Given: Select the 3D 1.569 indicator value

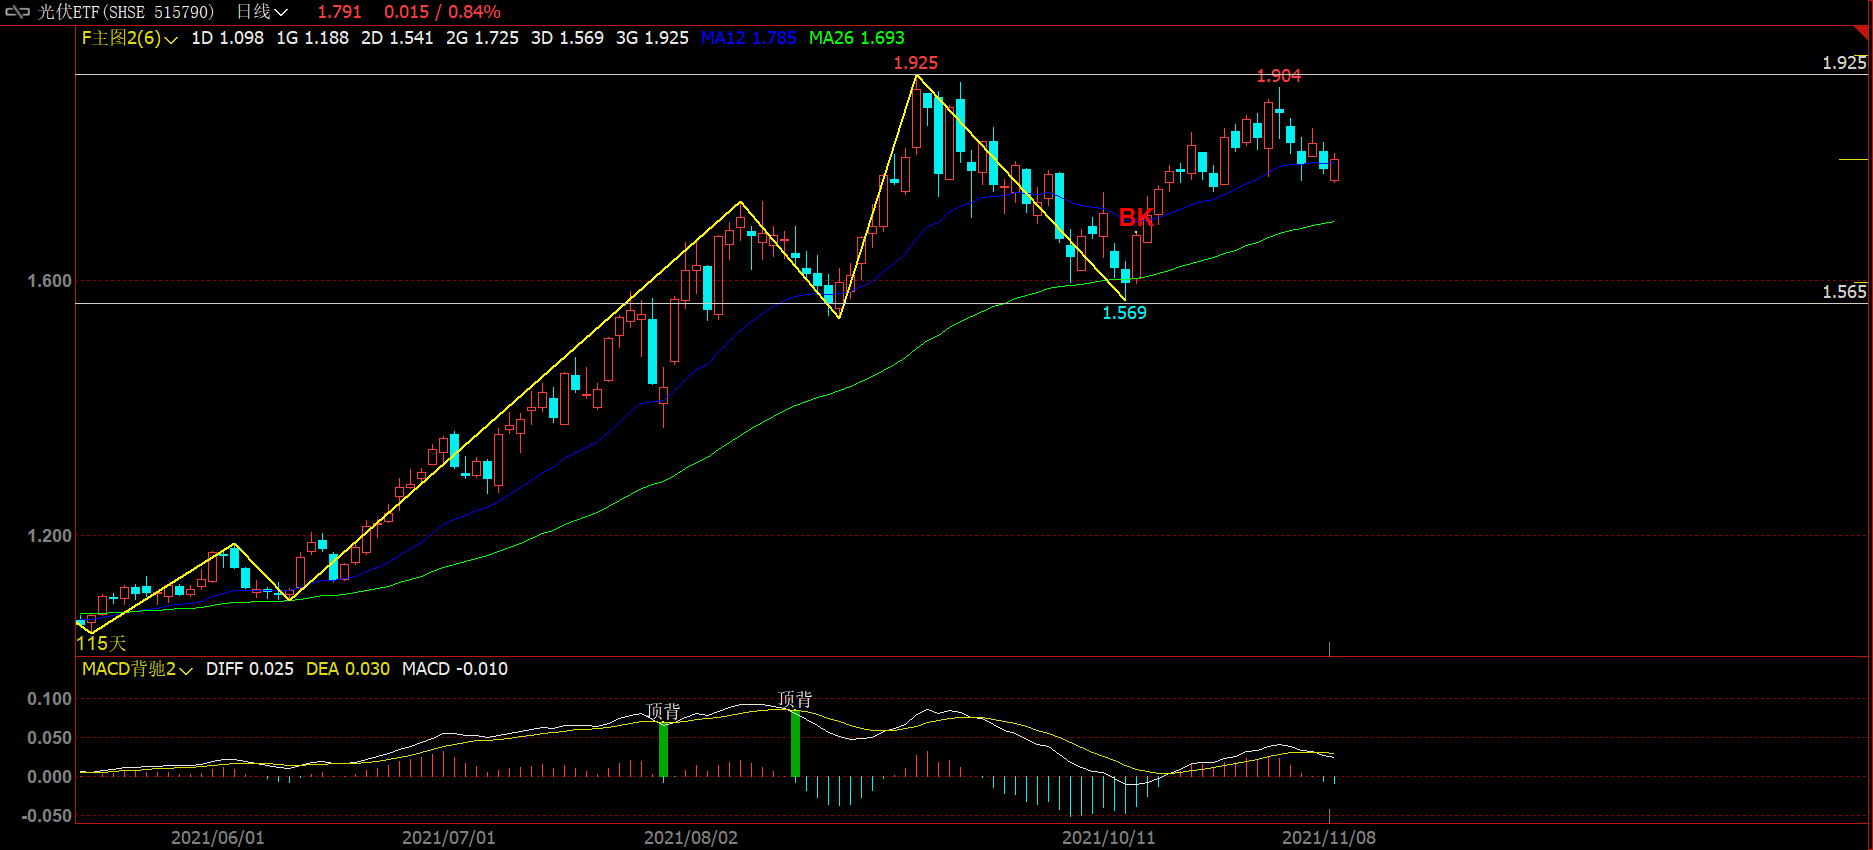Looking at the screenshot, I should tap(567, 38).
